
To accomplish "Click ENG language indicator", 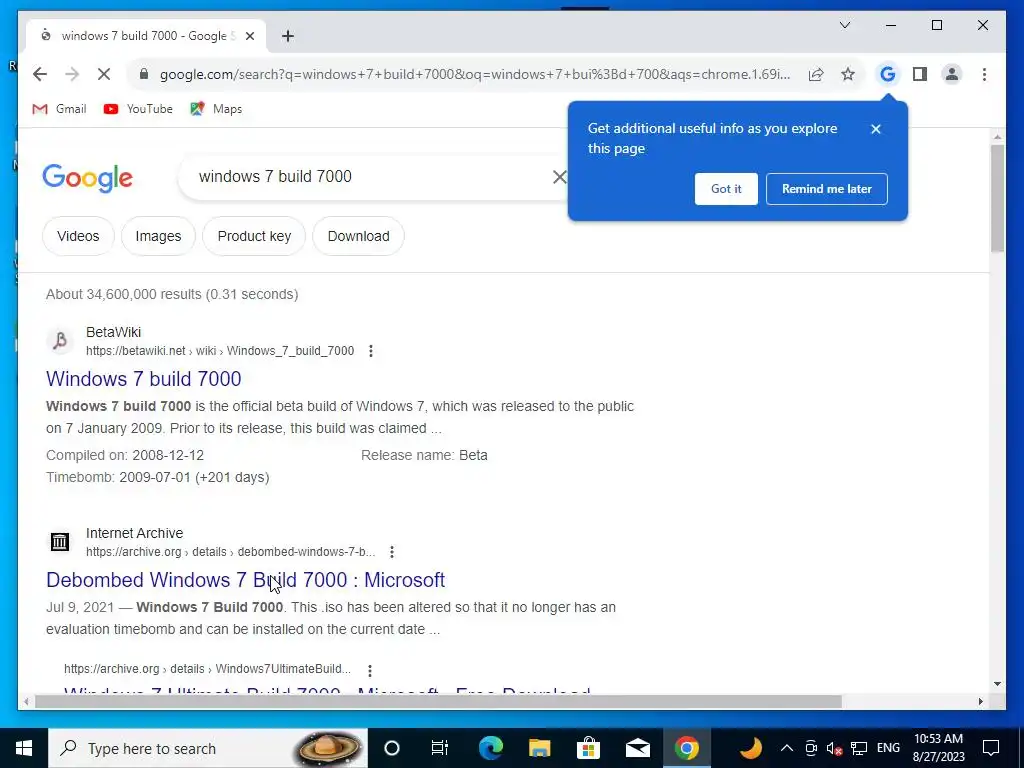I will coord(888,748).
